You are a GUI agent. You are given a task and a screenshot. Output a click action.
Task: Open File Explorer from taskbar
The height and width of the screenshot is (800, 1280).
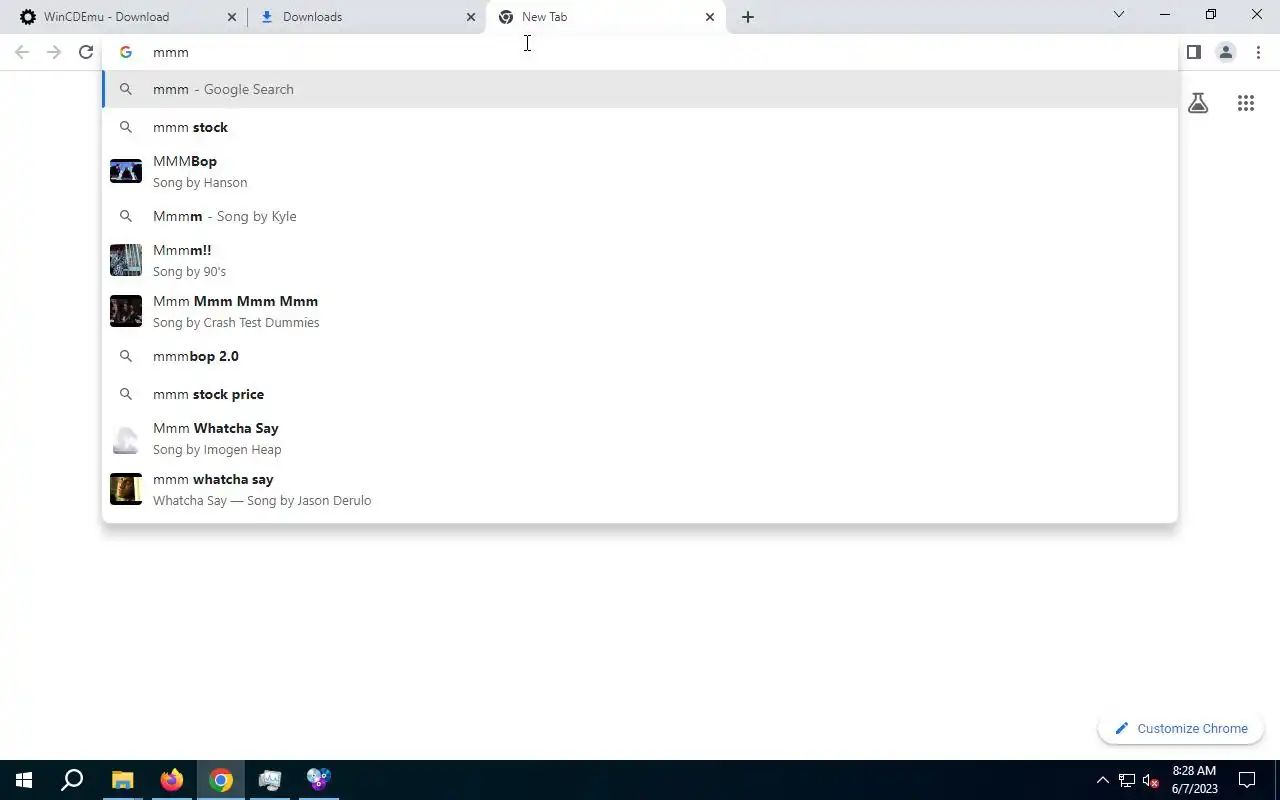click(x=122, y=780)
